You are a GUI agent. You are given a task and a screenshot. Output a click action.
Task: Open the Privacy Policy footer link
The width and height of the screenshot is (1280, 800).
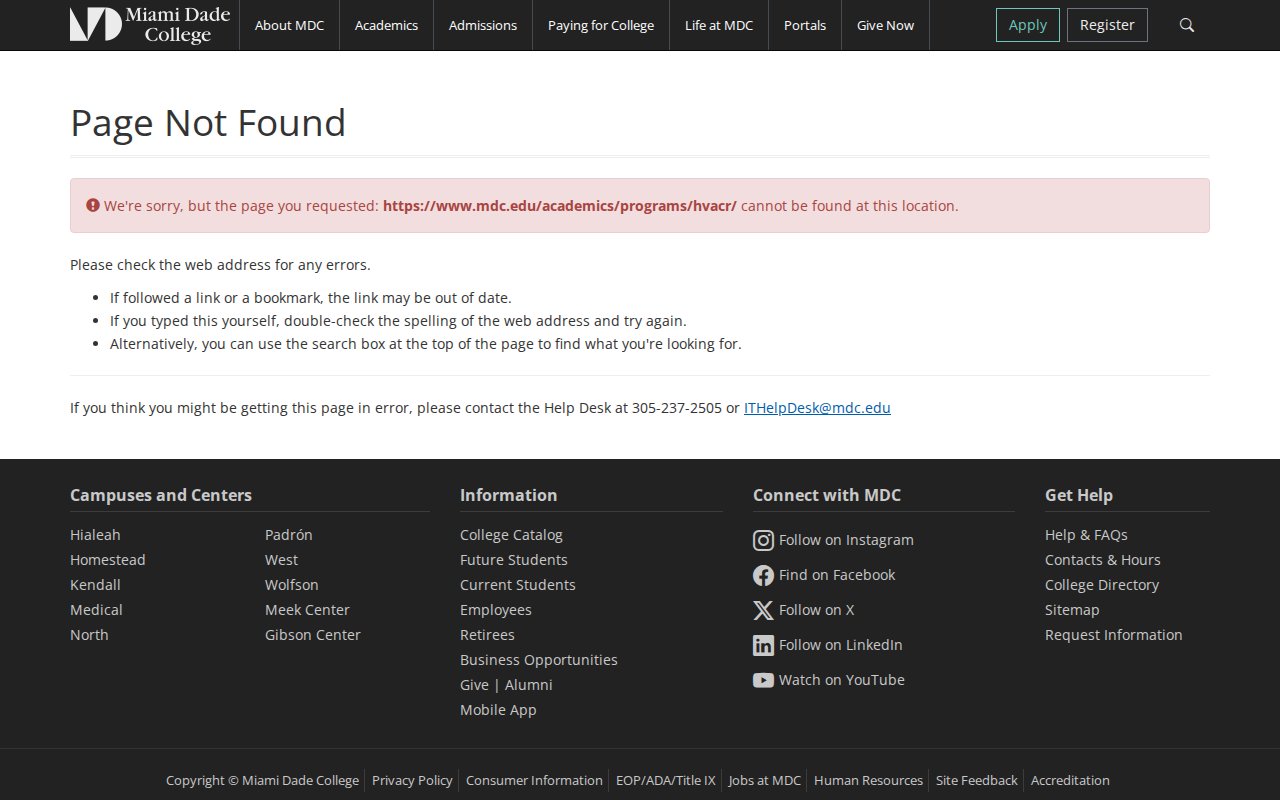[x=412, y=780]
